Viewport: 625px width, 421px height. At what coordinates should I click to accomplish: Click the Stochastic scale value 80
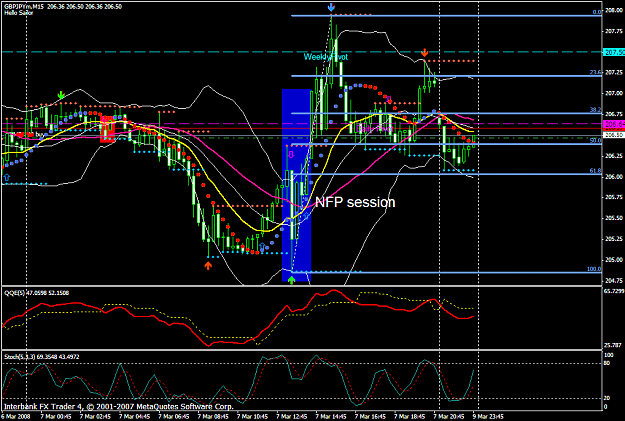point(607,363)
